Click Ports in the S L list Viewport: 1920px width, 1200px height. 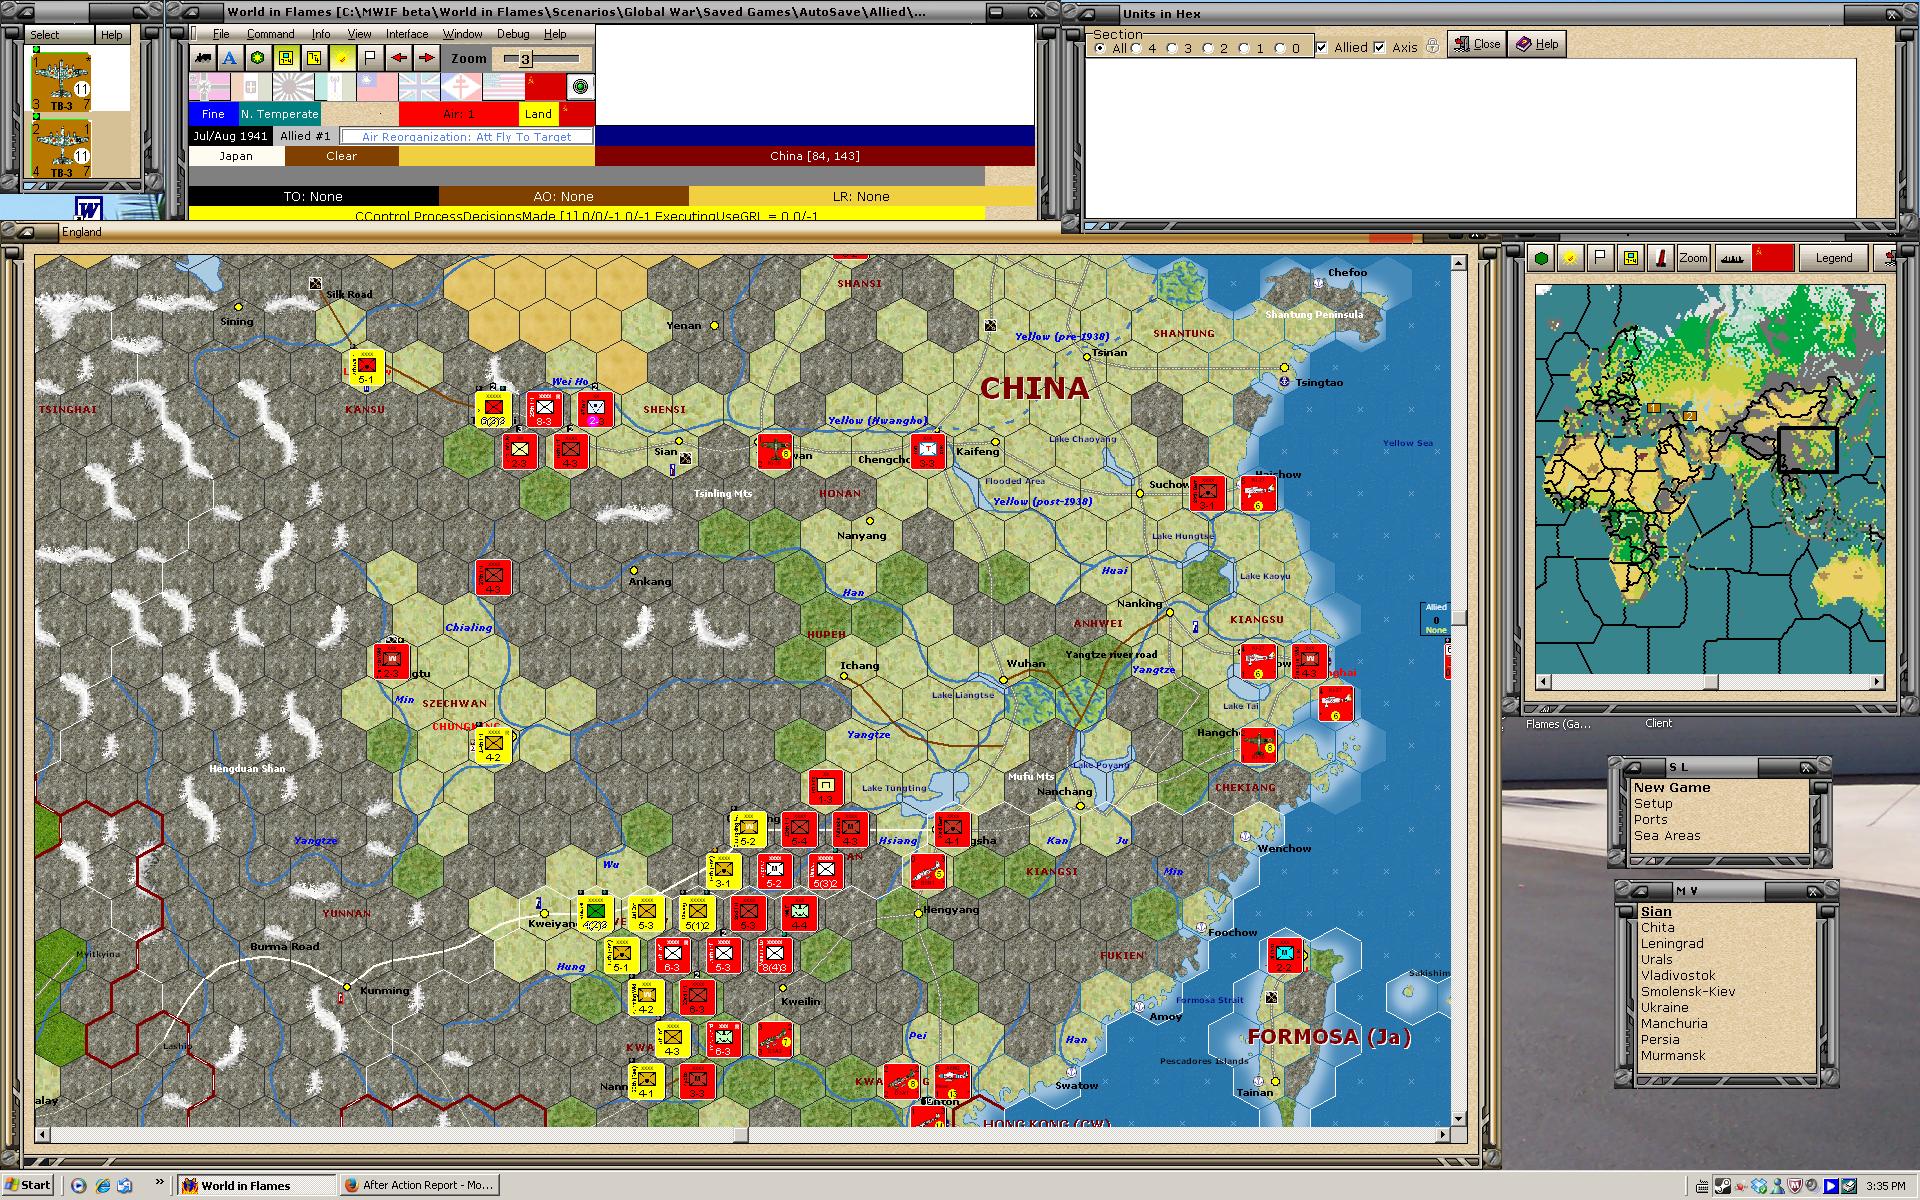tap(1651, 819)
